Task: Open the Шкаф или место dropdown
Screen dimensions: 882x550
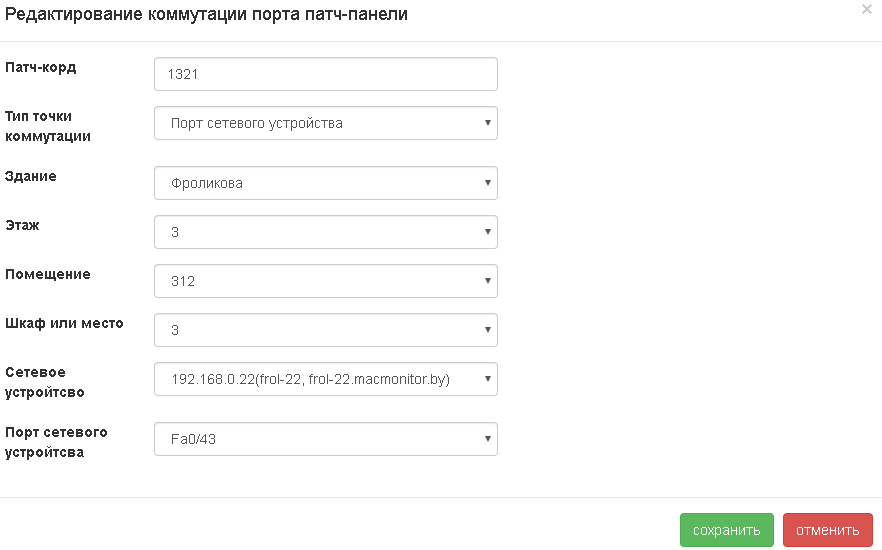Action: point(326,330)
